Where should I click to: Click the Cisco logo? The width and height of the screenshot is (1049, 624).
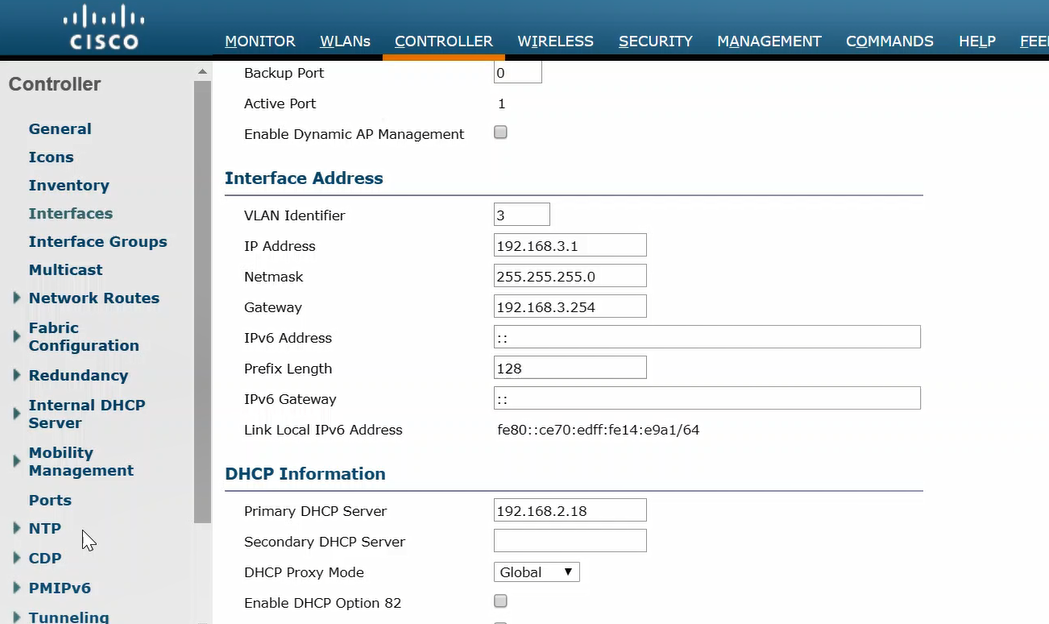click(104, 27)
